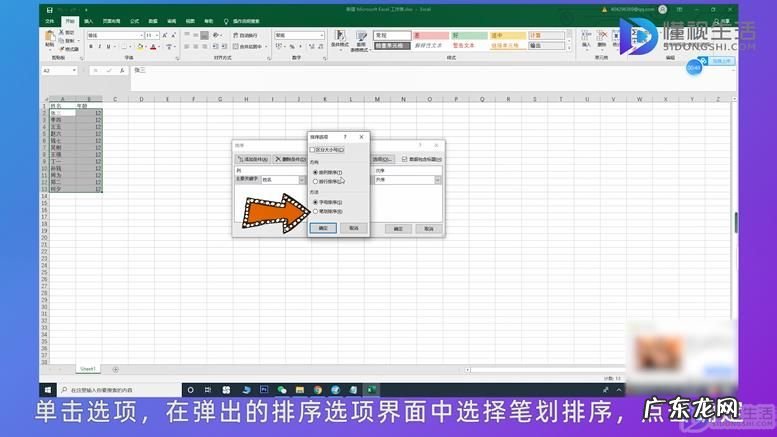Click the Copy icon
Viewport: 777px width, 437px height.
point(62,41)
